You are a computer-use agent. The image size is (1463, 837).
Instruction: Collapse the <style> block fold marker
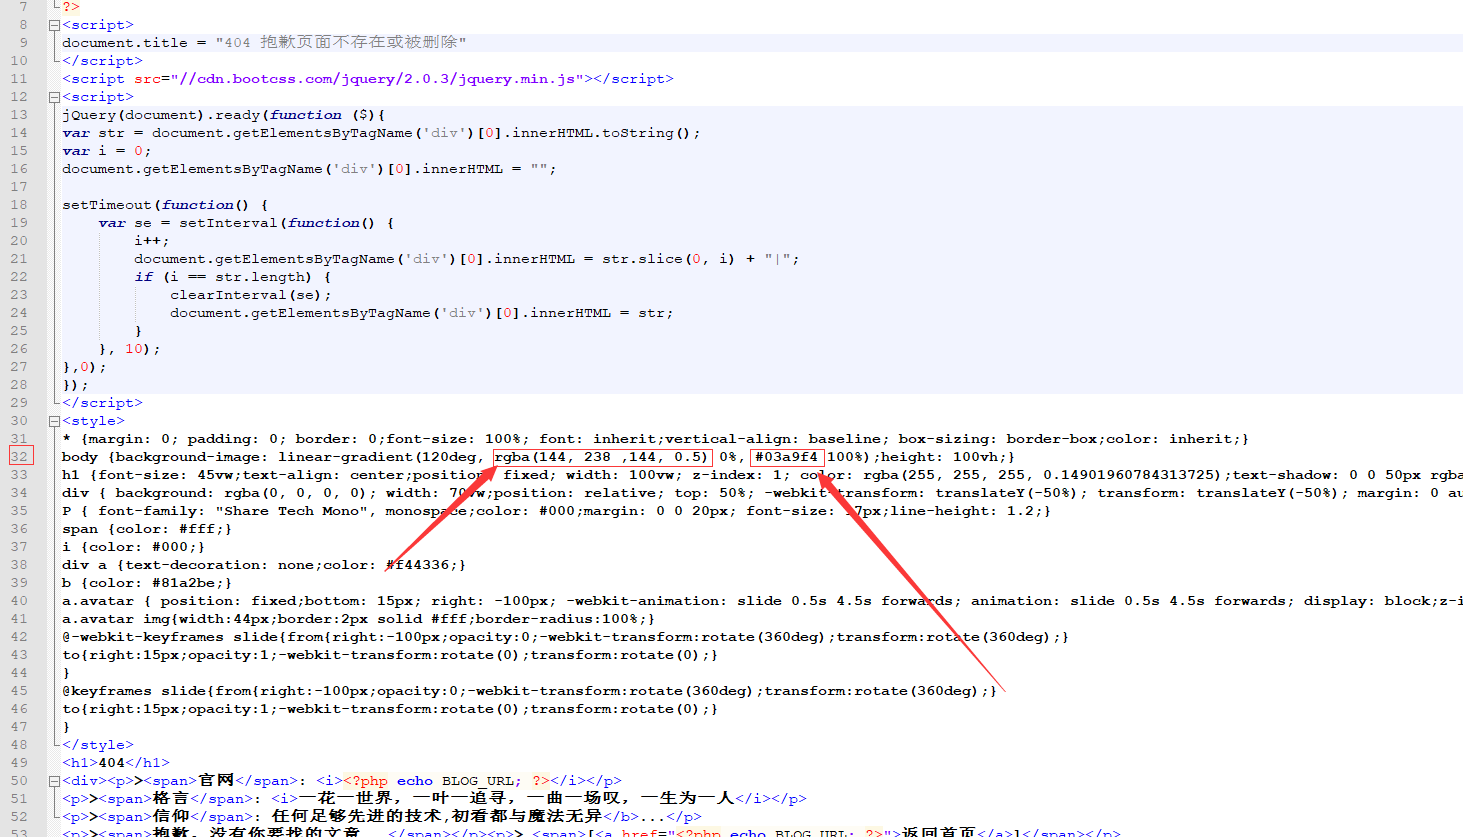[x=54, y=421]
